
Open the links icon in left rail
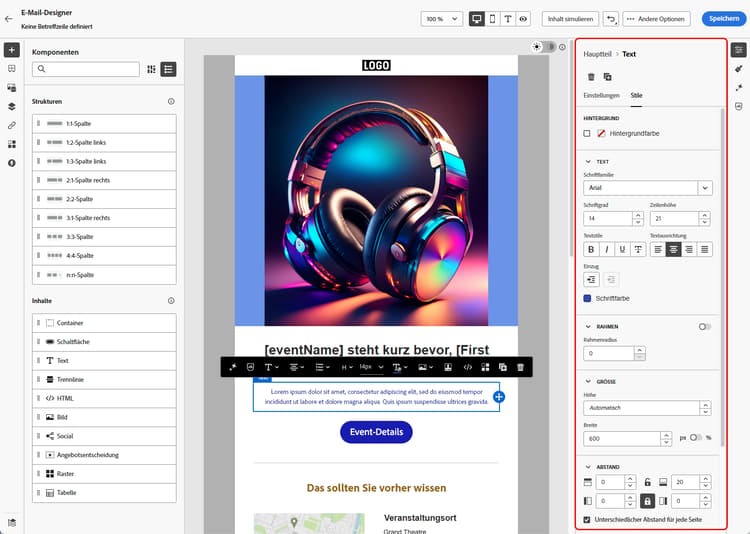[x=11, y=125]
